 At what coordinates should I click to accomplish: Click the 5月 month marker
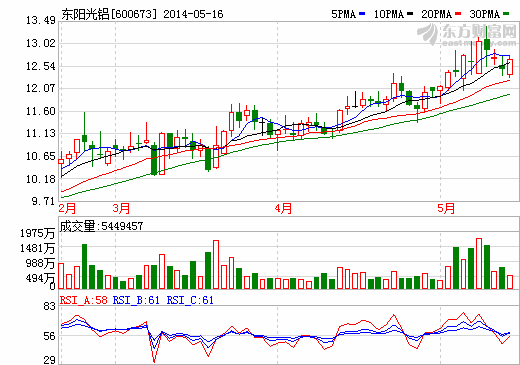coord(446,209)
